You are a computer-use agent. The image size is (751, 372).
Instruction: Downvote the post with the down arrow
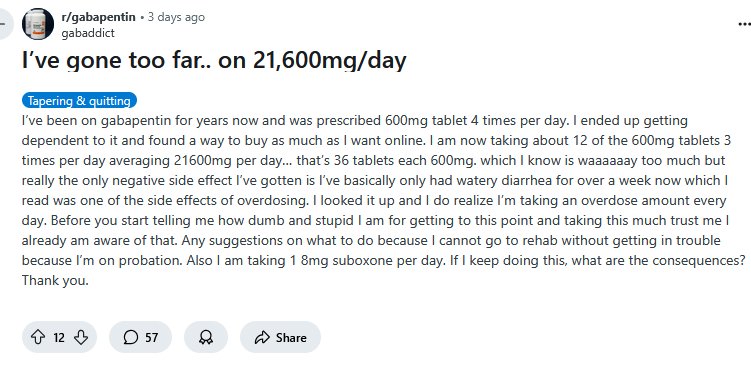tap(81, 338)
